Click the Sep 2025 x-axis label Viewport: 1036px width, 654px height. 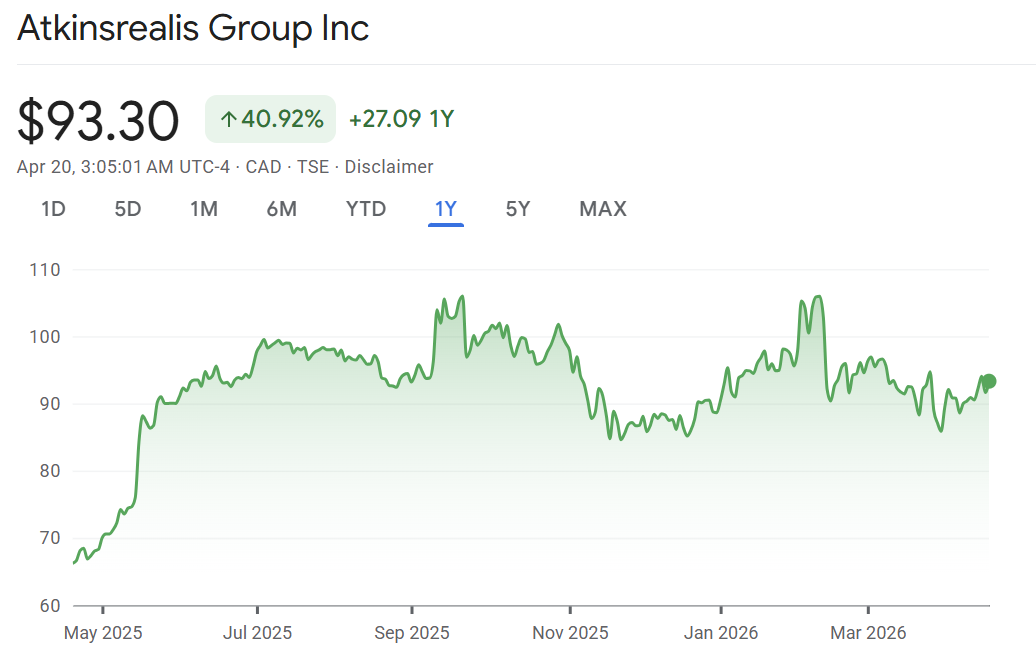click(x=411, y=633)
